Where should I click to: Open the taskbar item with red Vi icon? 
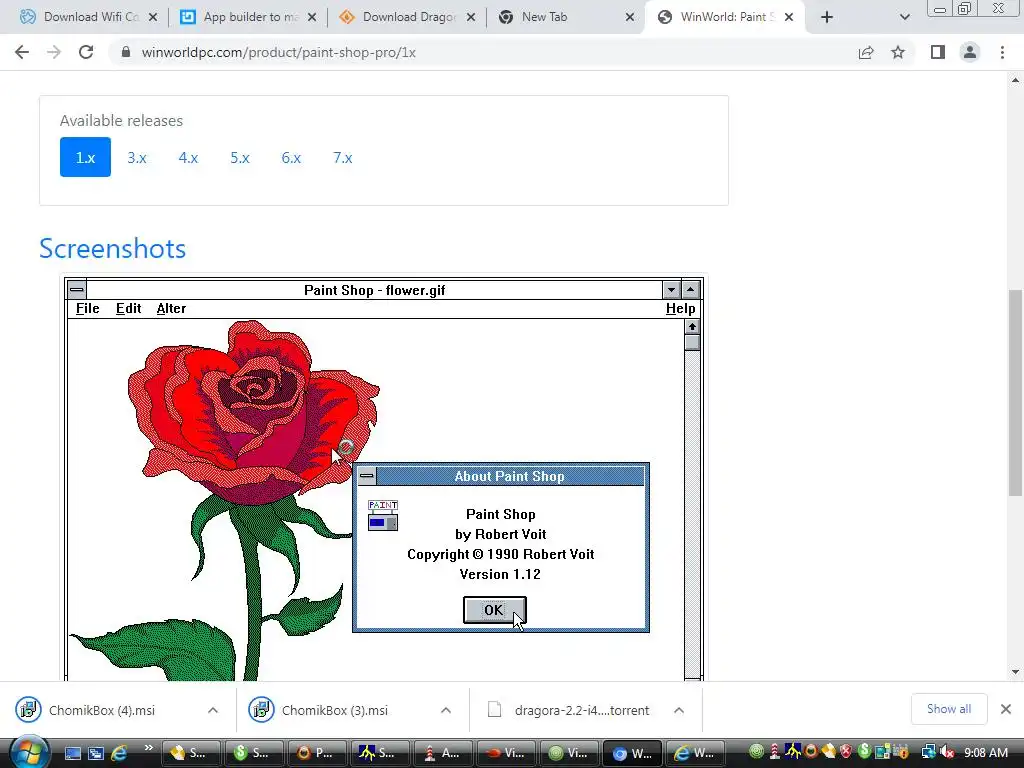[507, 753]
